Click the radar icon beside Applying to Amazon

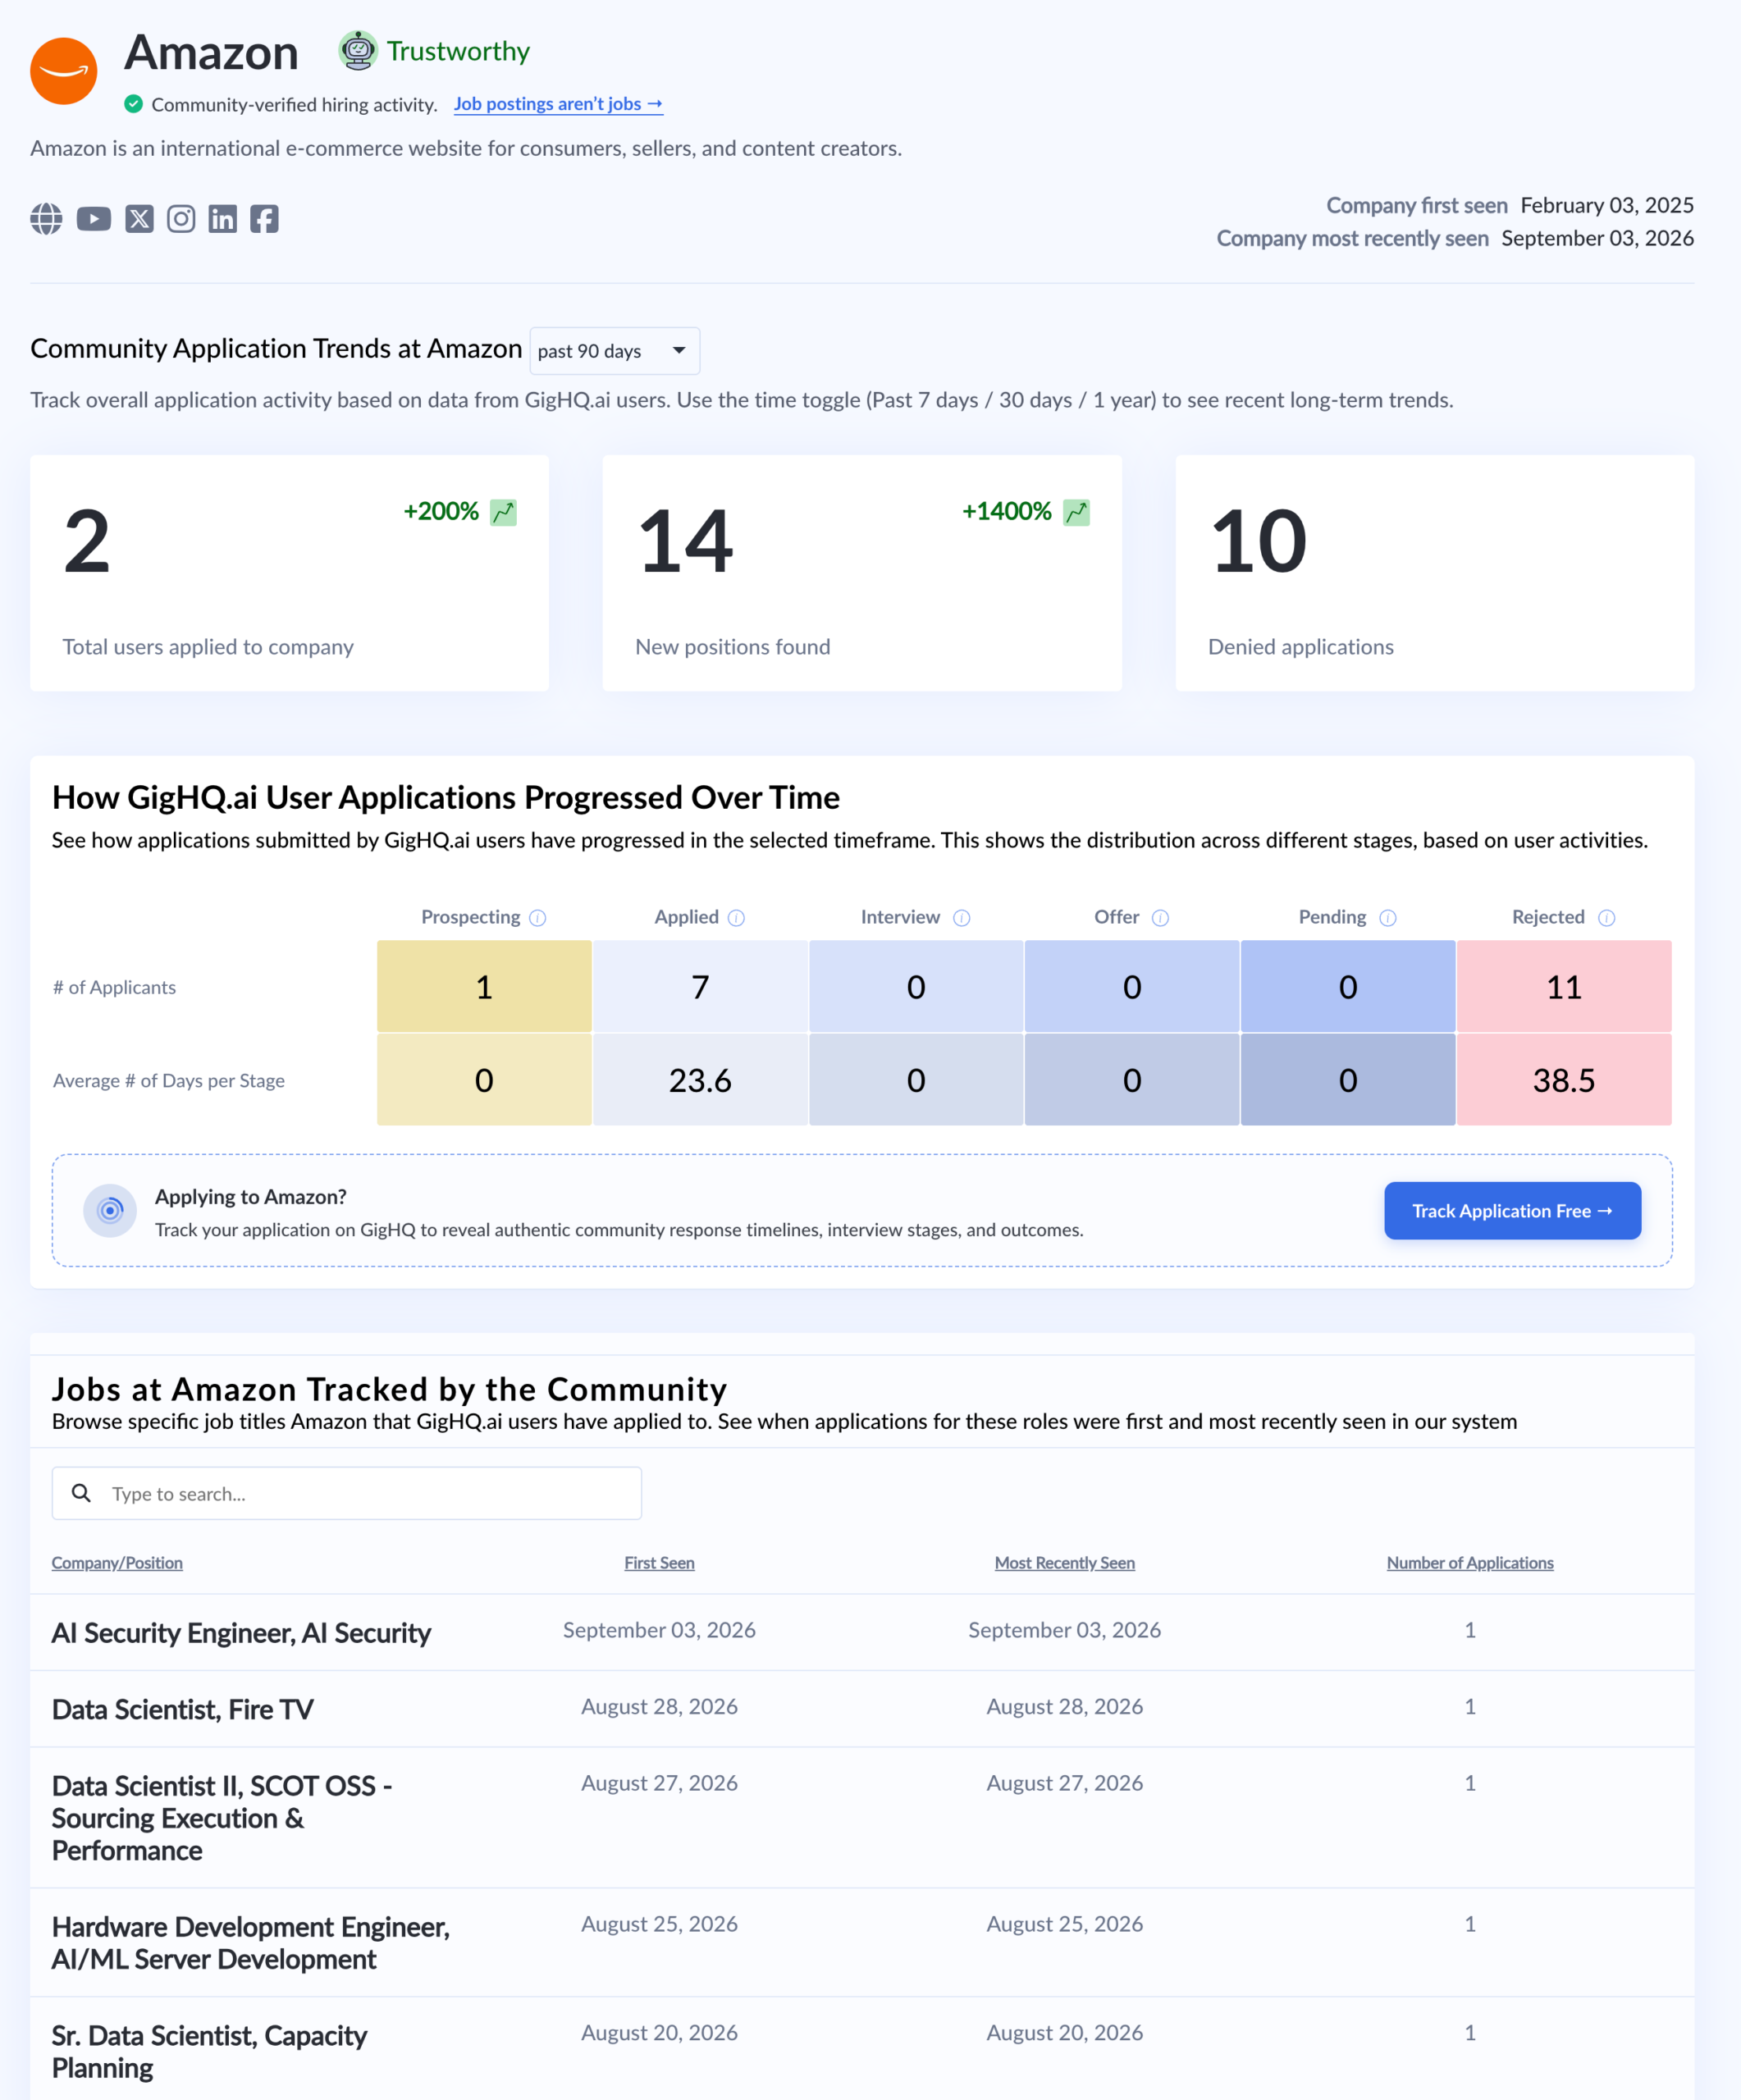tap(110, 1211)
